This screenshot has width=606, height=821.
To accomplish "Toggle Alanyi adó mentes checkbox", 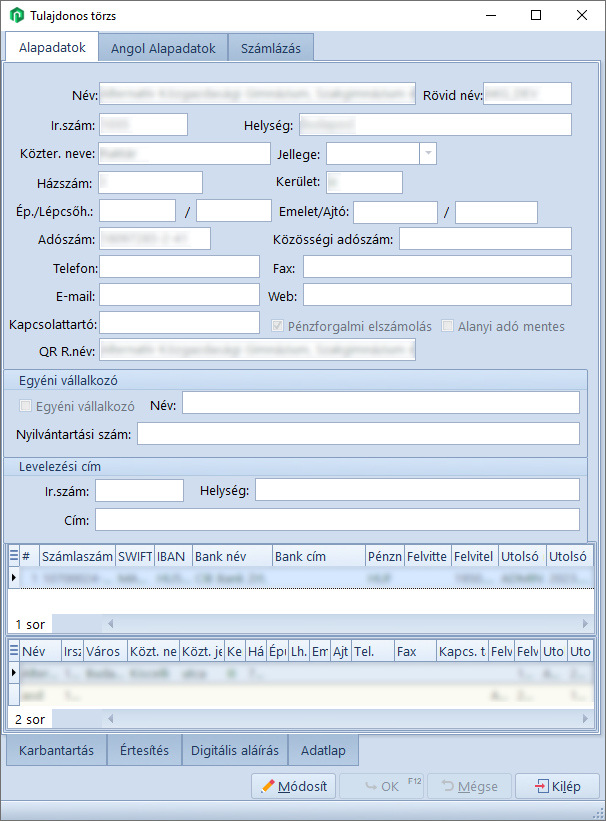I will click(x=449, y=326).
